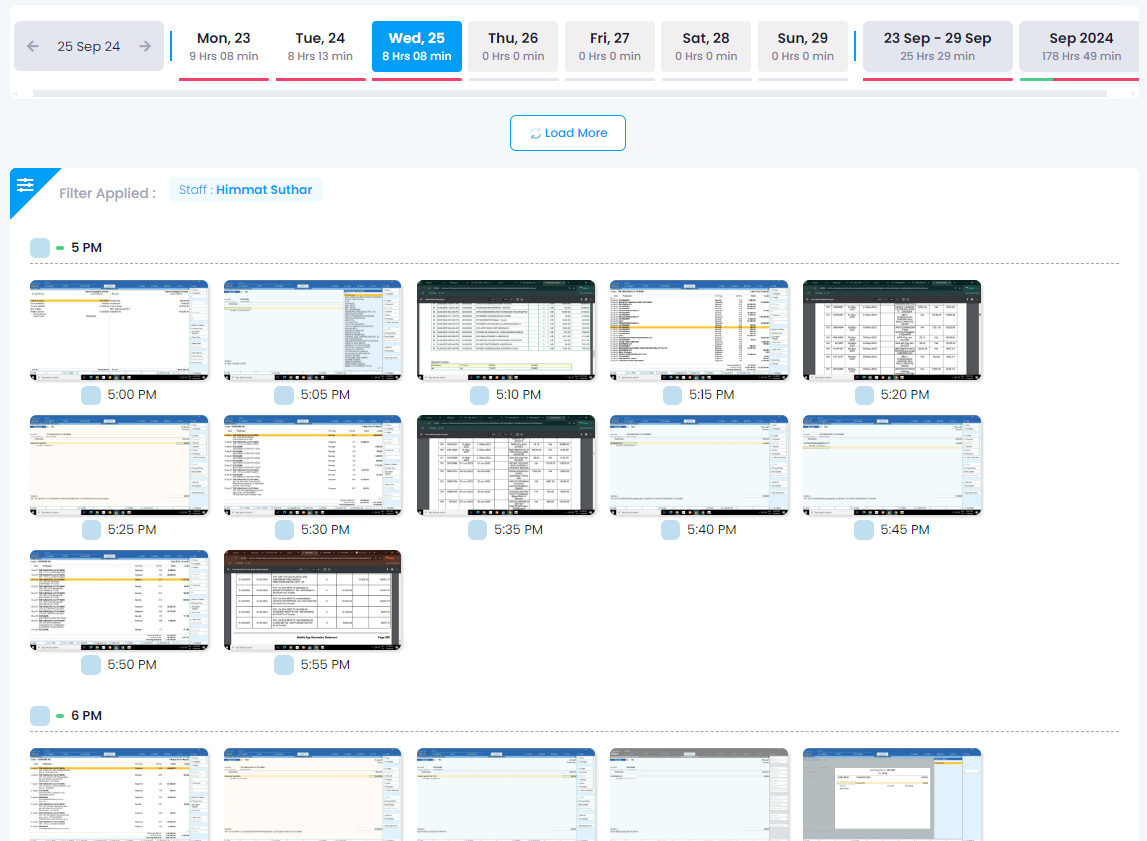The width and height of the screenshot is (1147, 841).
Task: Check the 5:35 PM screenshot checkbox
Action: pyautogui.click(x=478, y=530)
